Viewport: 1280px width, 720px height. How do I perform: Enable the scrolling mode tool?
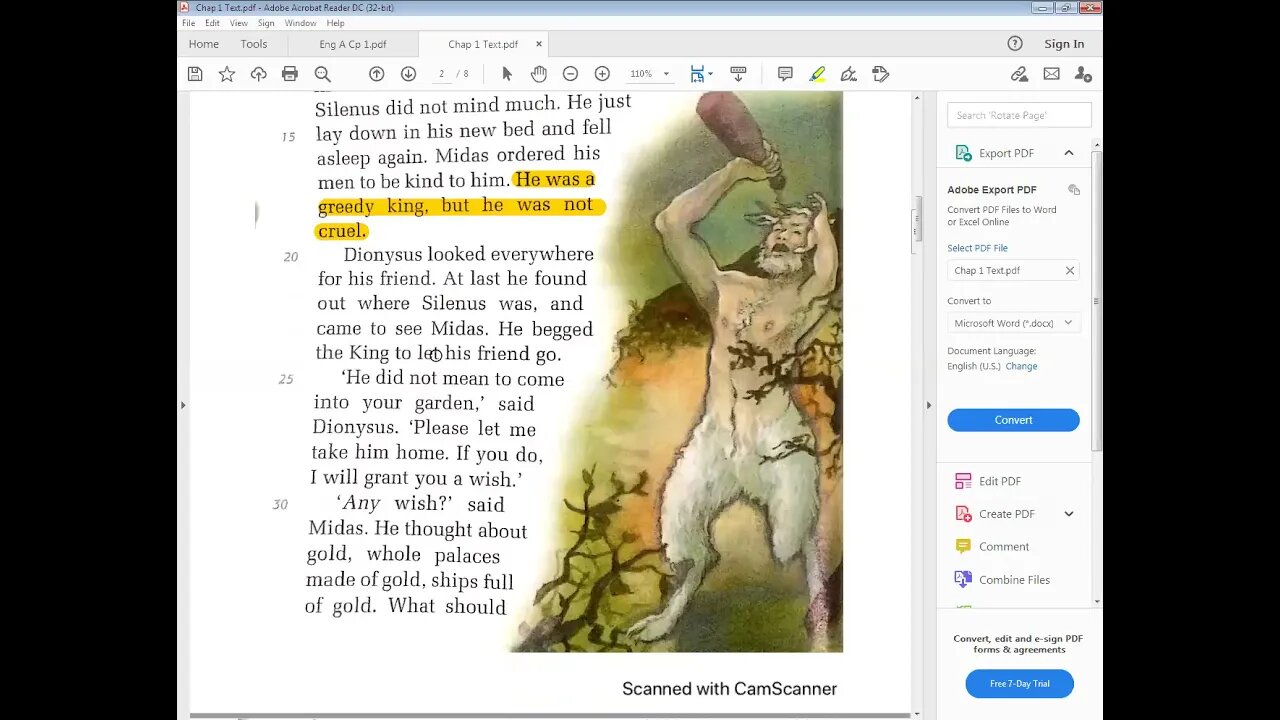[738, 74]
